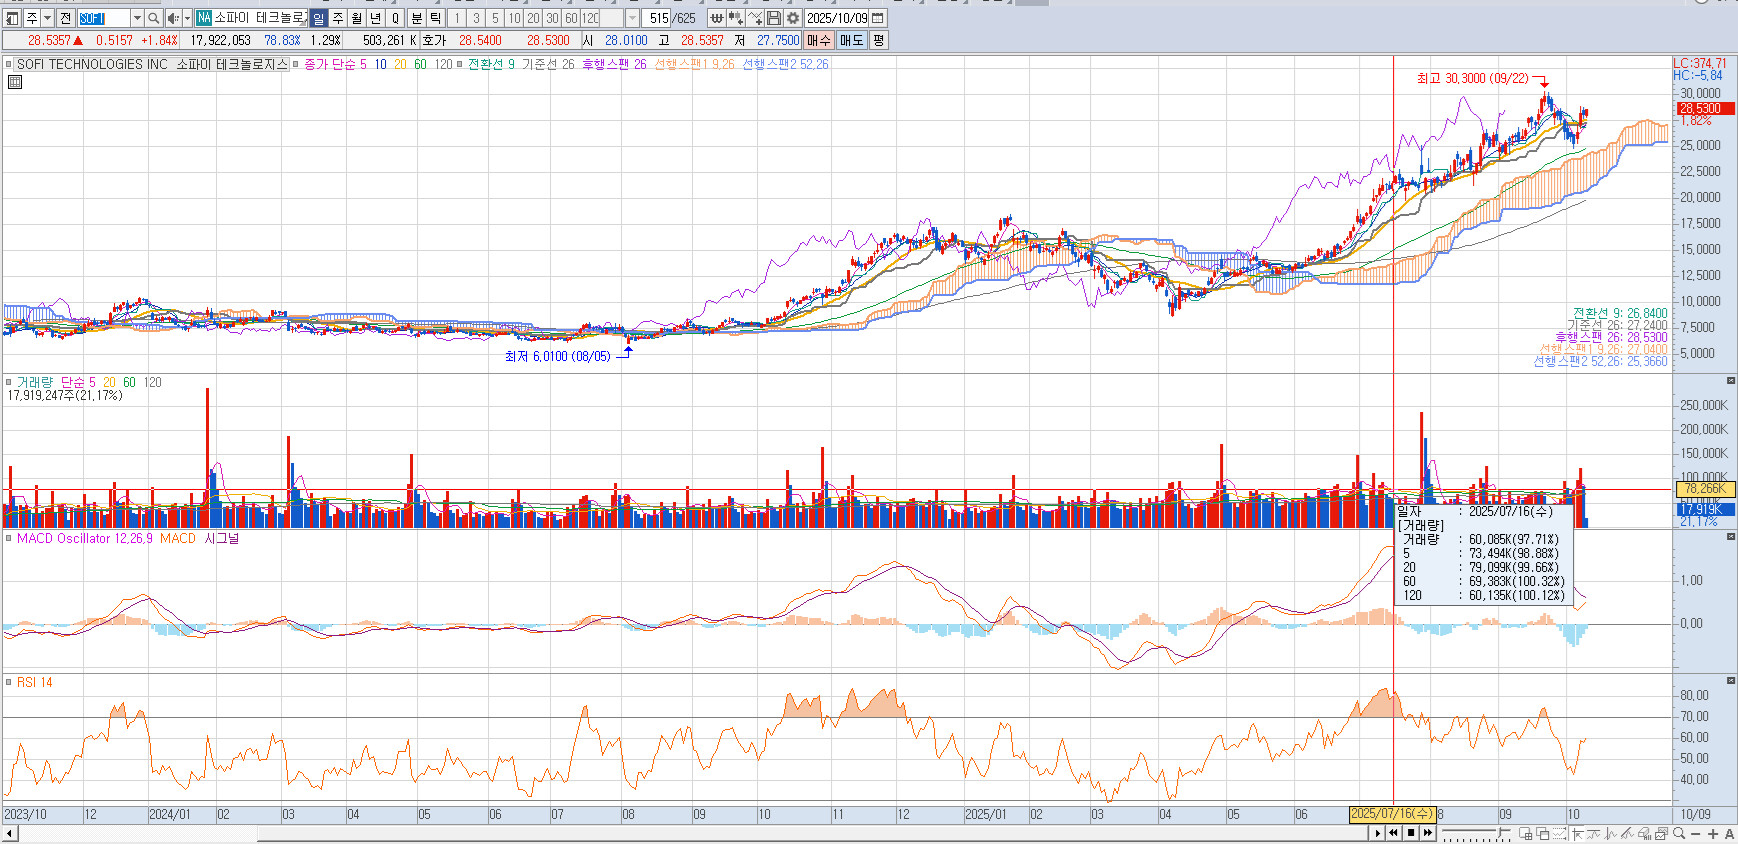Viewport: 1738px width, 844px height.
Task: Select the minute (분) chart tab
Action: coord(417,18)
